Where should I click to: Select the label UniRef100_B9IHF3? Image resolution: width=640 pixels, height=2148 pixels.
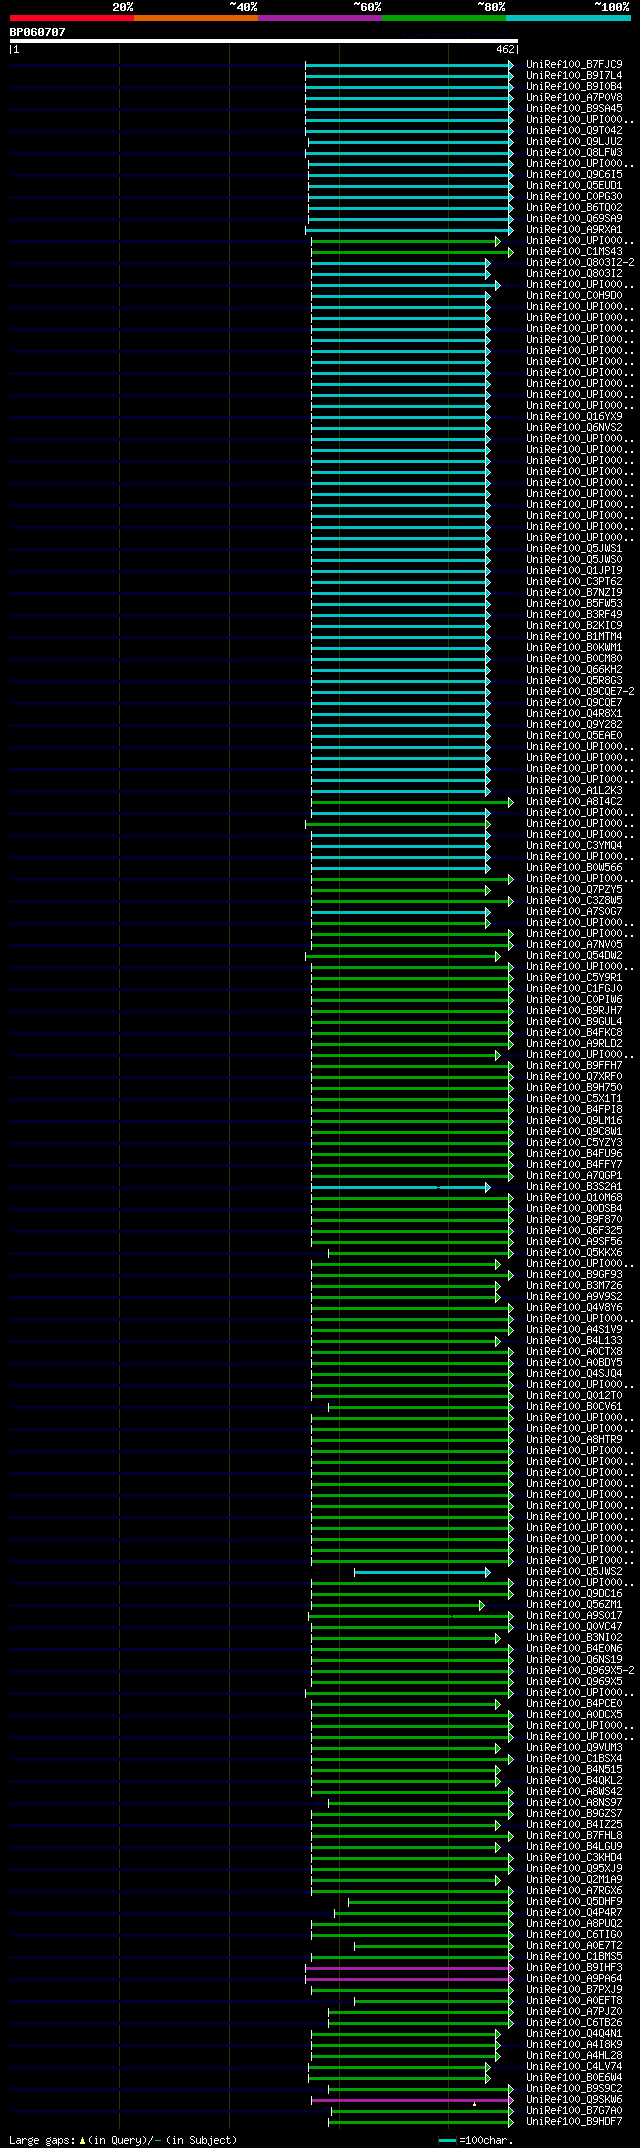click(574, 1967)
